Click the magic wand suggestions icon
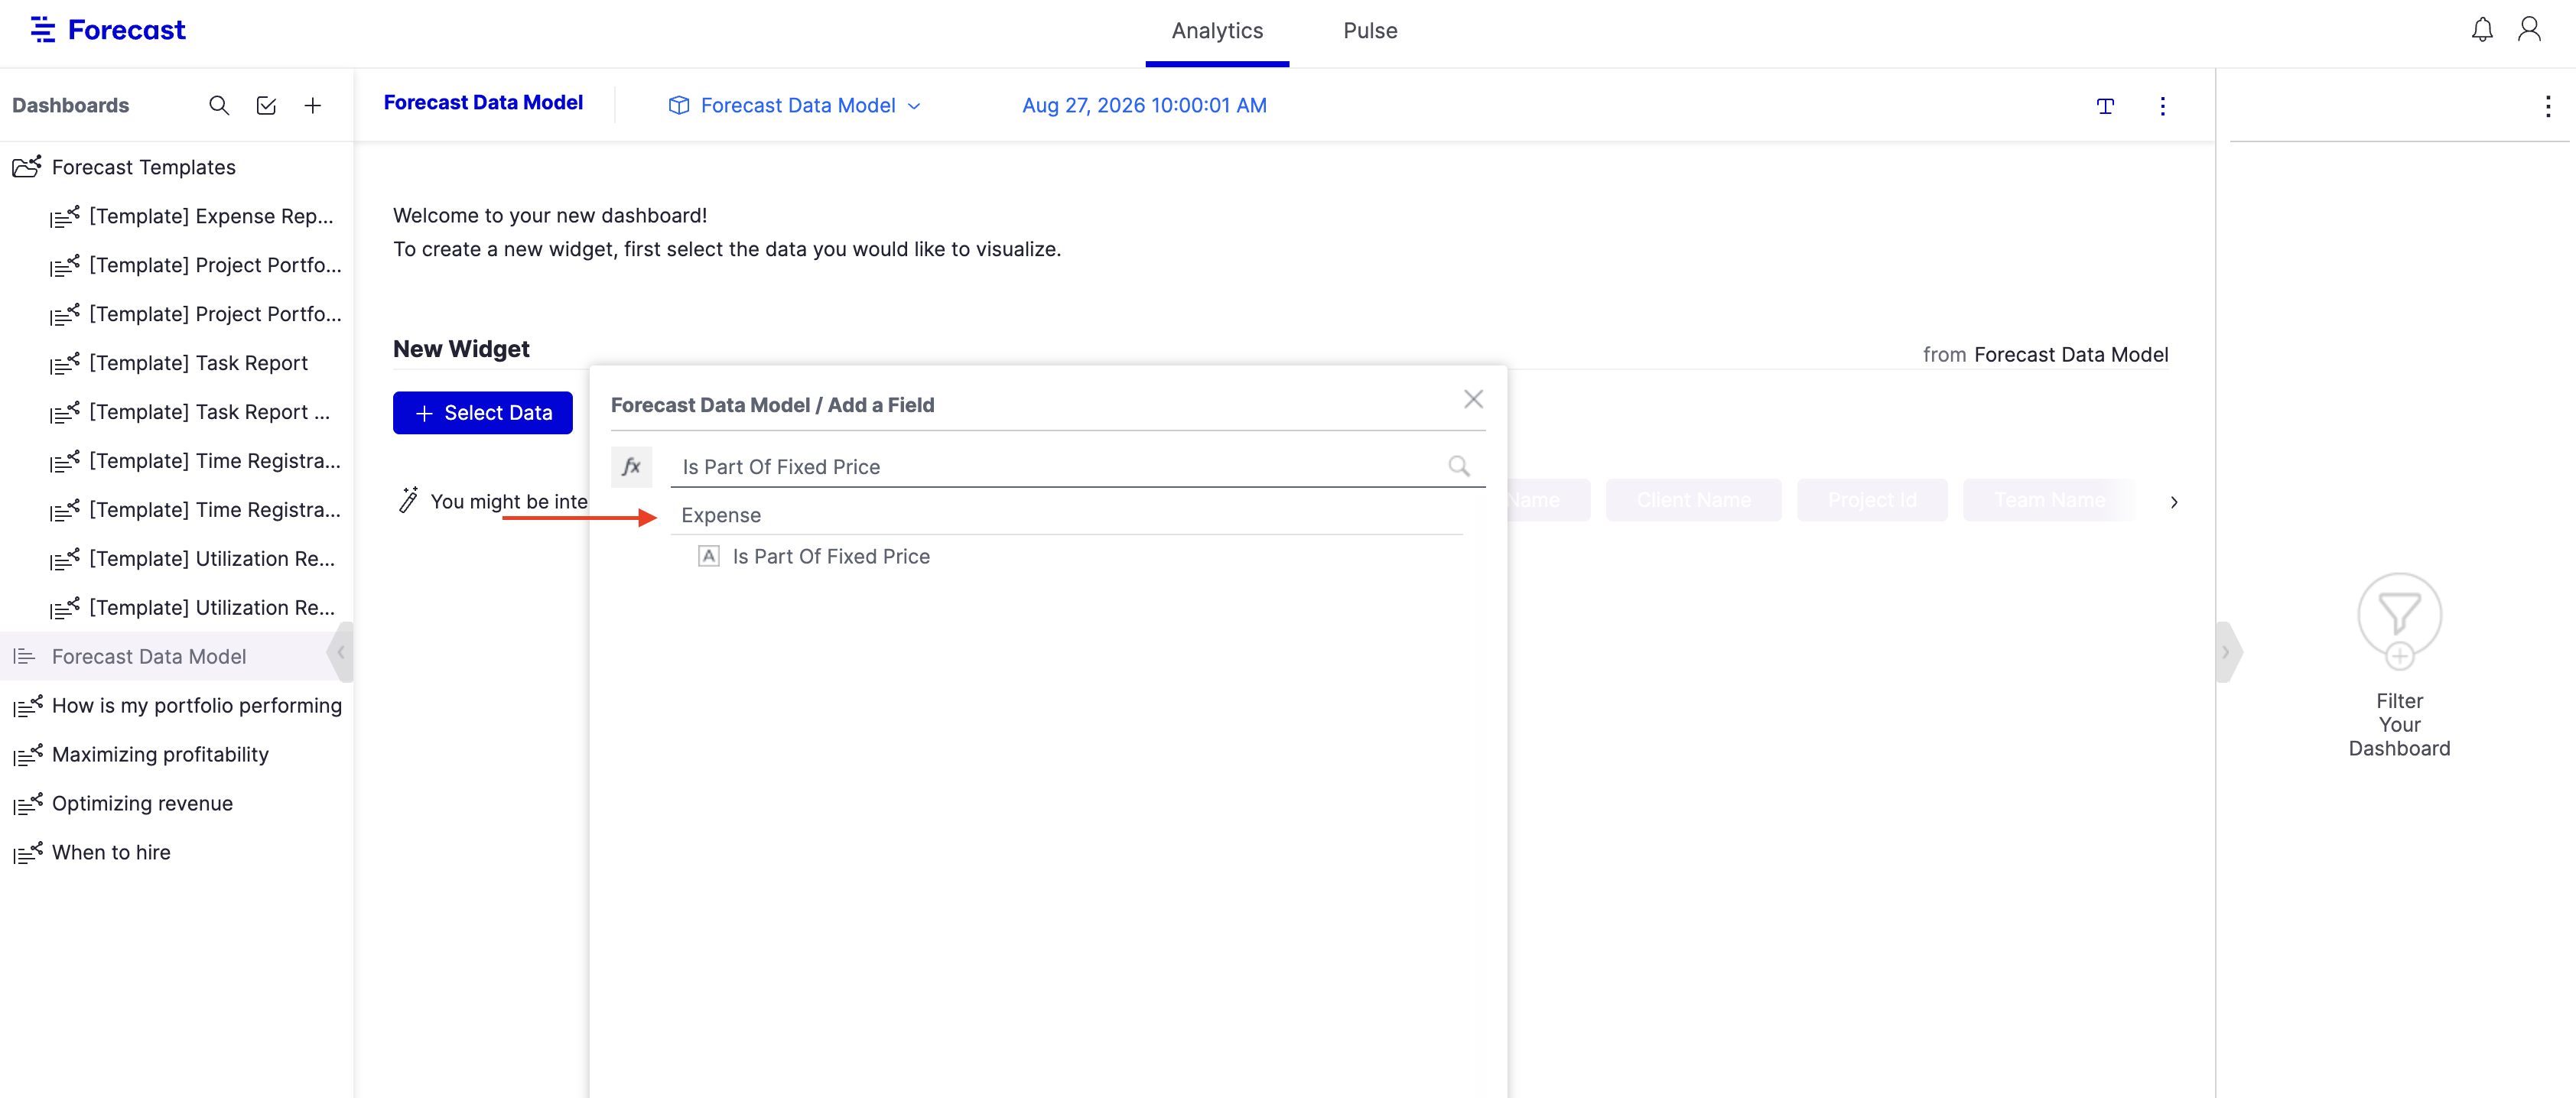This screenshot has height=1098, width=2576. pyautogui.click(x=408, y=500)
